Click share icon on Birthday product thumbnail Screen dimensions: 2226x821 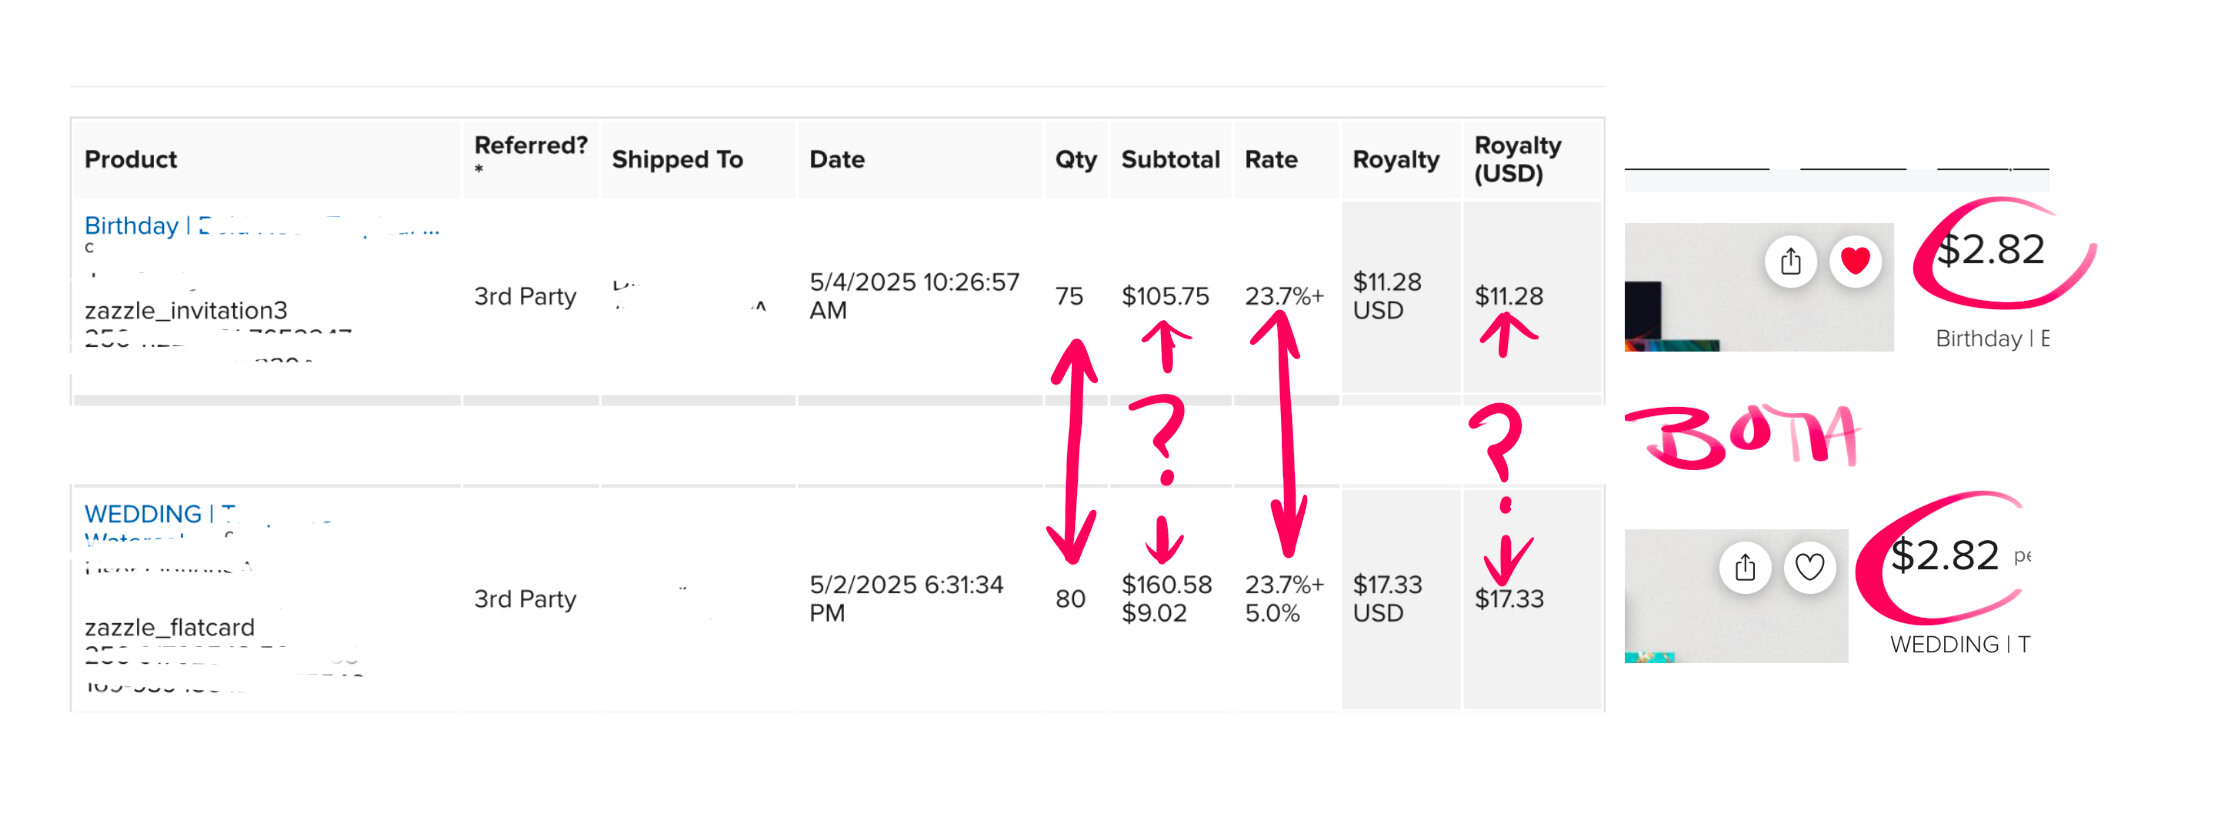pos(1790,262)
